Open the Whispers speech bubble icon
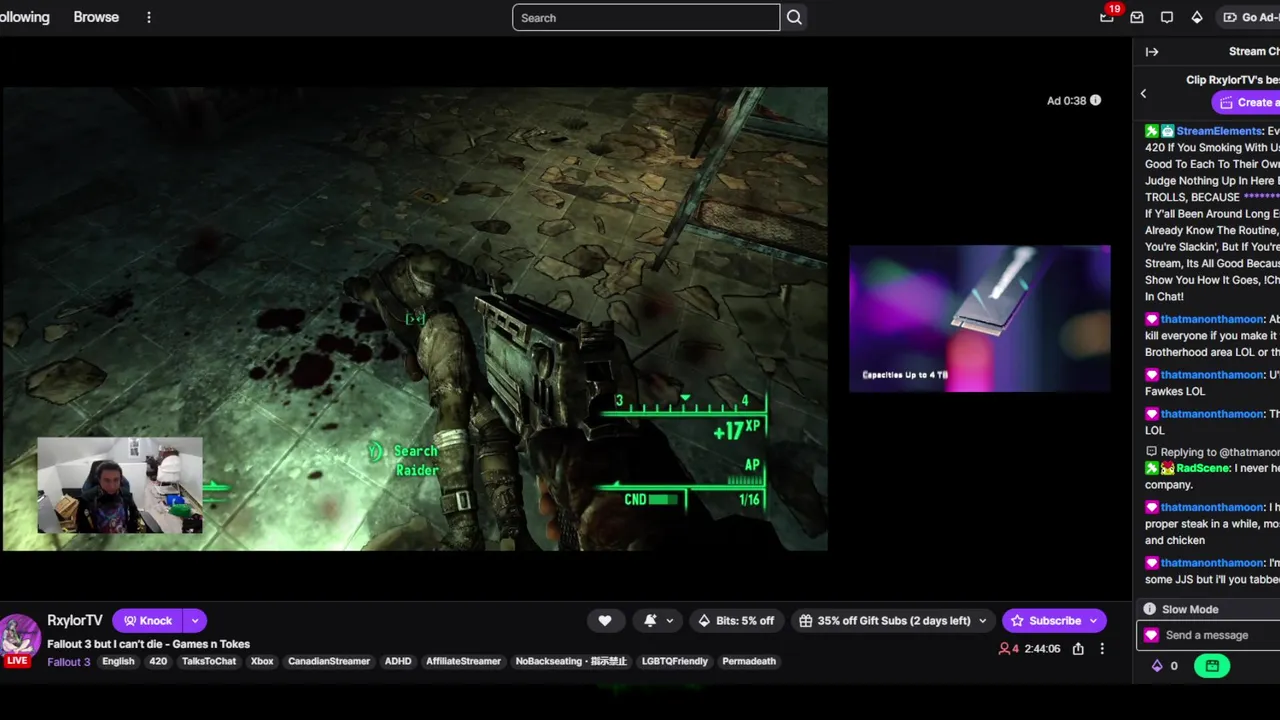This screenshot has height=720, width=1280. [1167, 17]
